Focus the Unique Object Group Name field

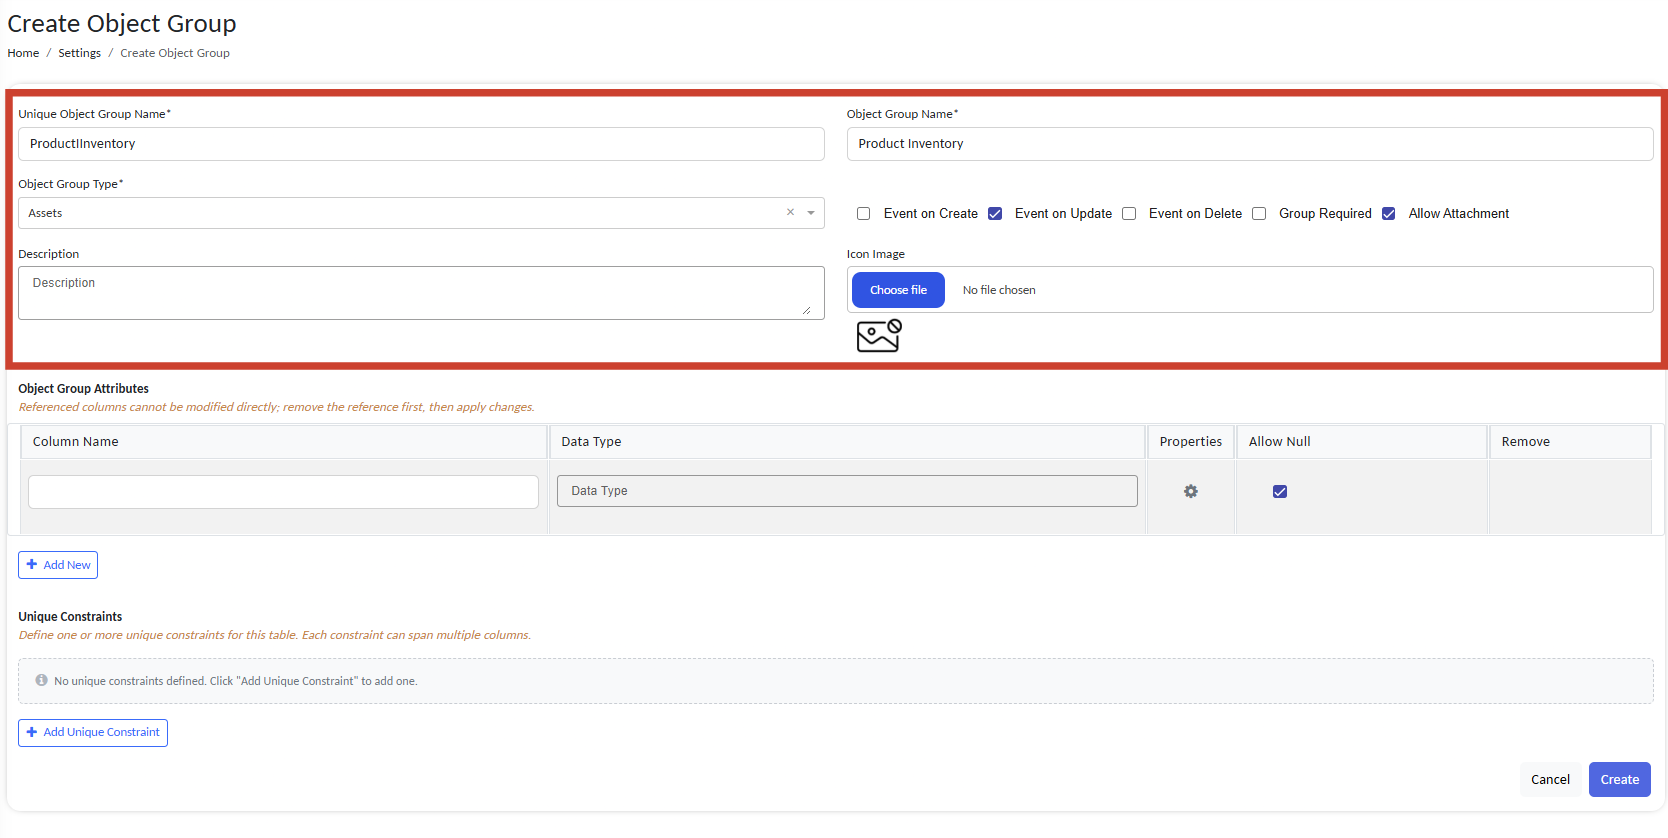pyautogui.click(x=421, y=144)
